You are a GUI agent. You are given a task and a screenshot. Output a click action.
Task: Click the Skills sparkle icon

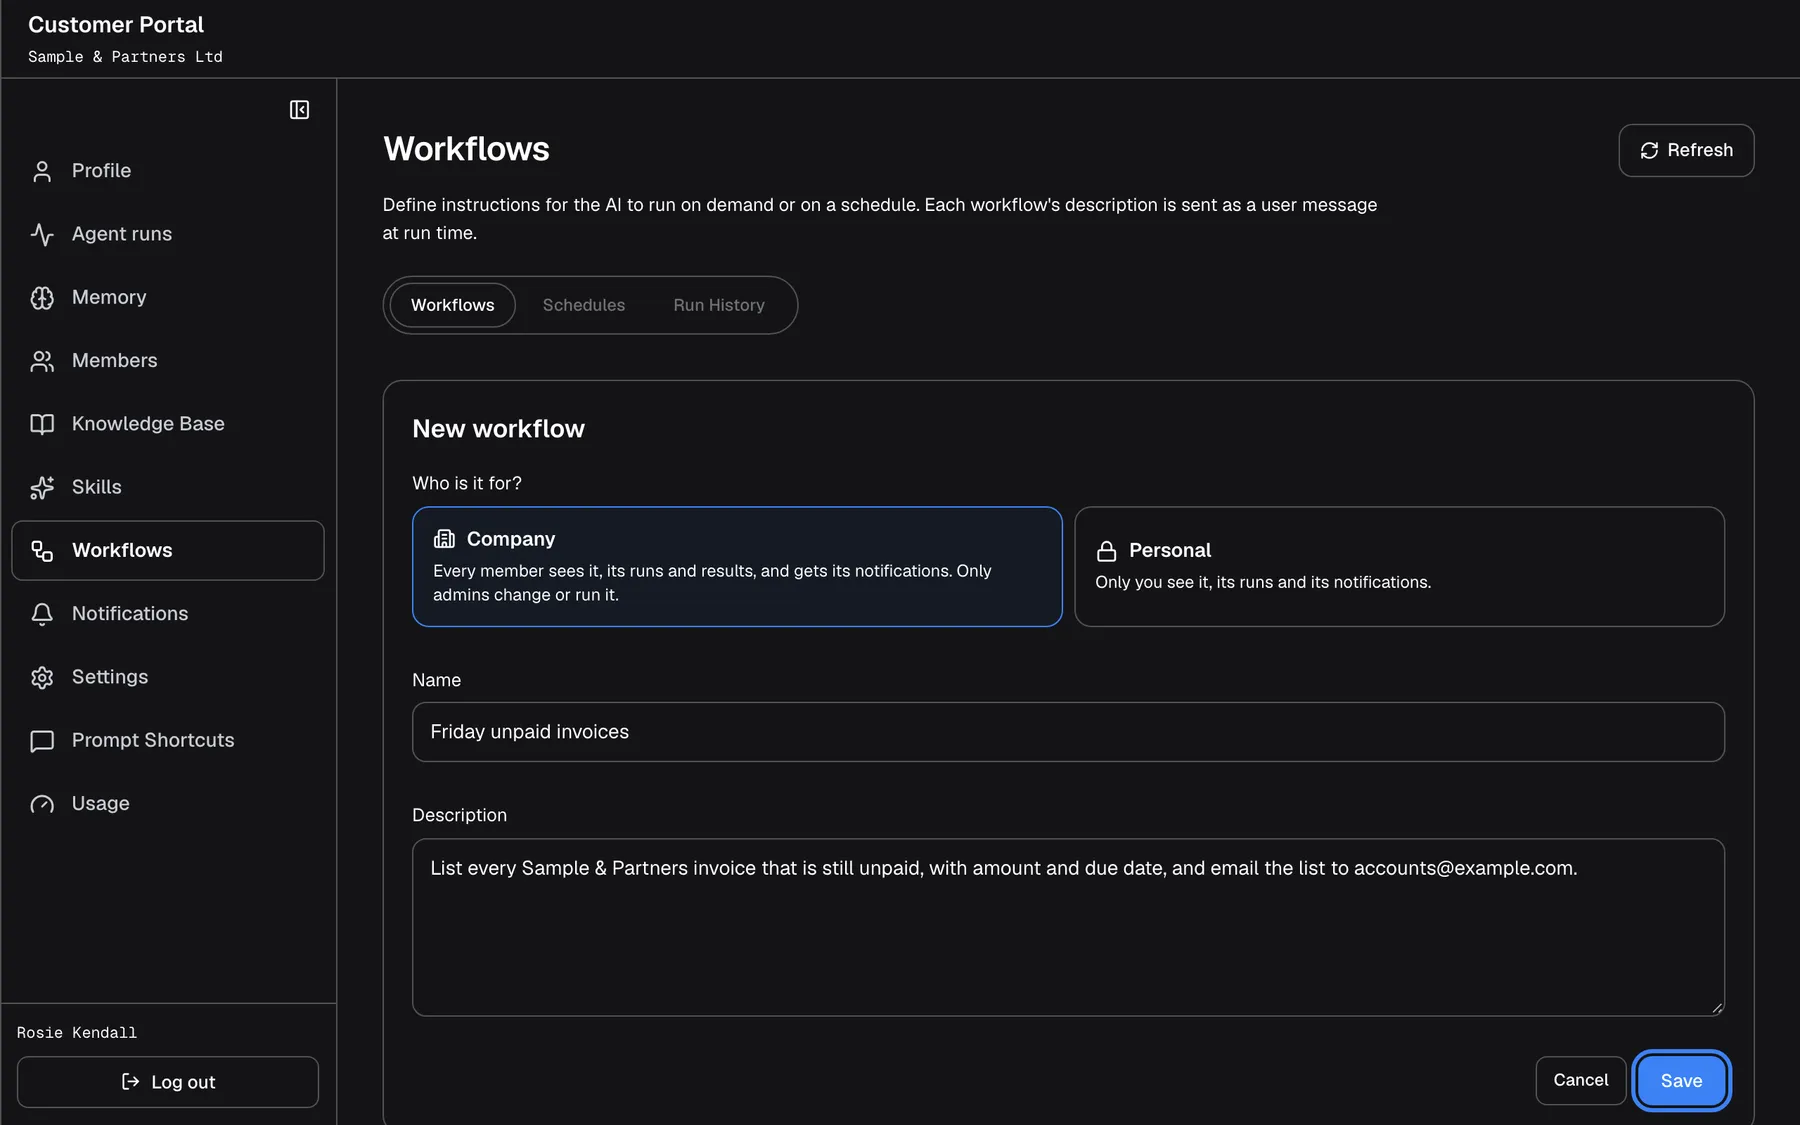[42, 487]
